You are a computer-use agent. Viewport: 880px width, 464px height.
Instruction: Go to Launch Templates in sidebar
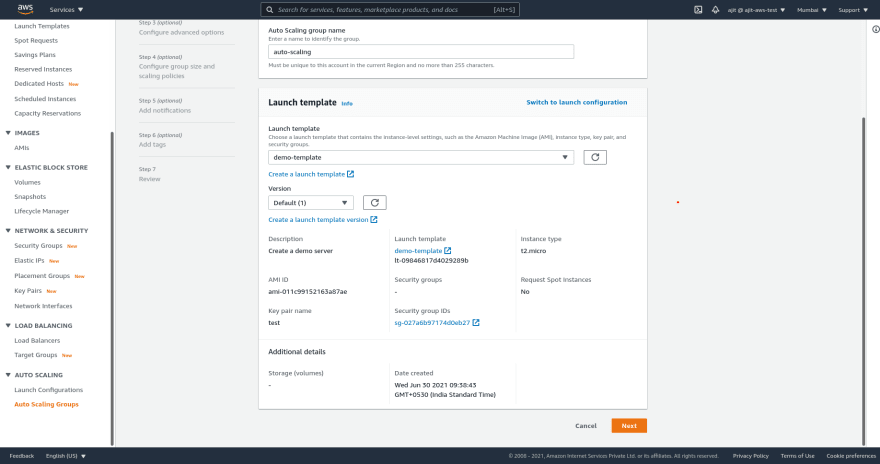pos(42,26)
